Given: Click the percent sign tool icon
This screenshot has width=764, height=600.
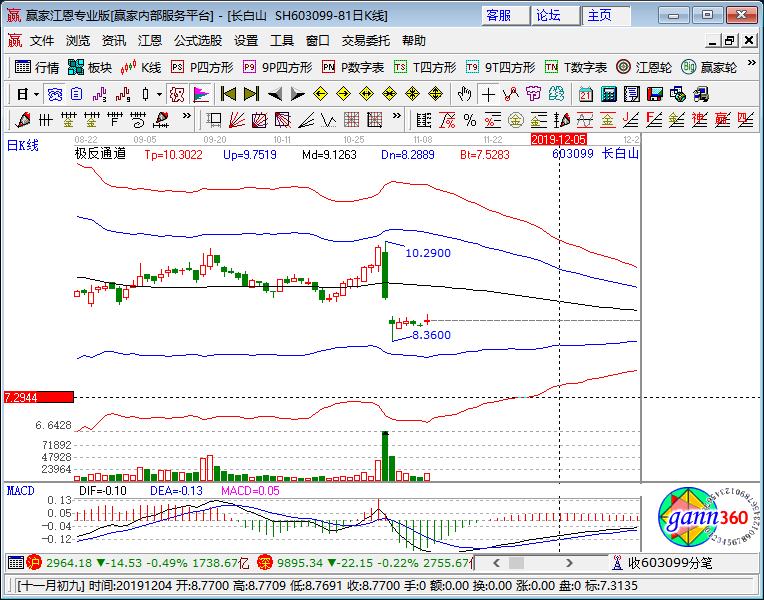Looking at the screenshot, I should point(470,120).
